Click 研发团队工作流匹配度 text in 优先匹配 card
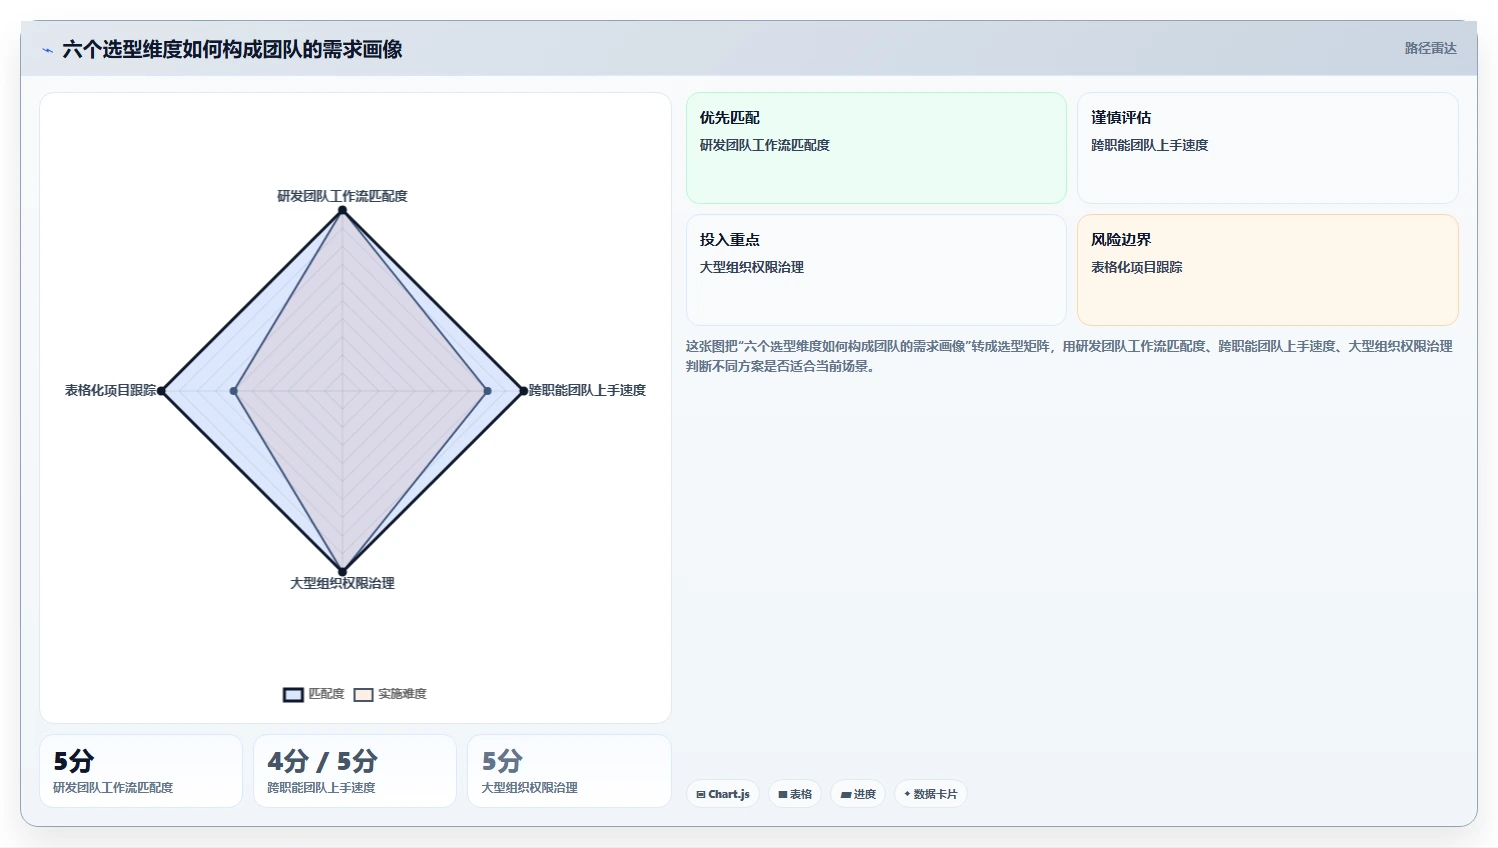Viewport: 1498px width, 848px height. pyautogui.click(x=764, y=145)
